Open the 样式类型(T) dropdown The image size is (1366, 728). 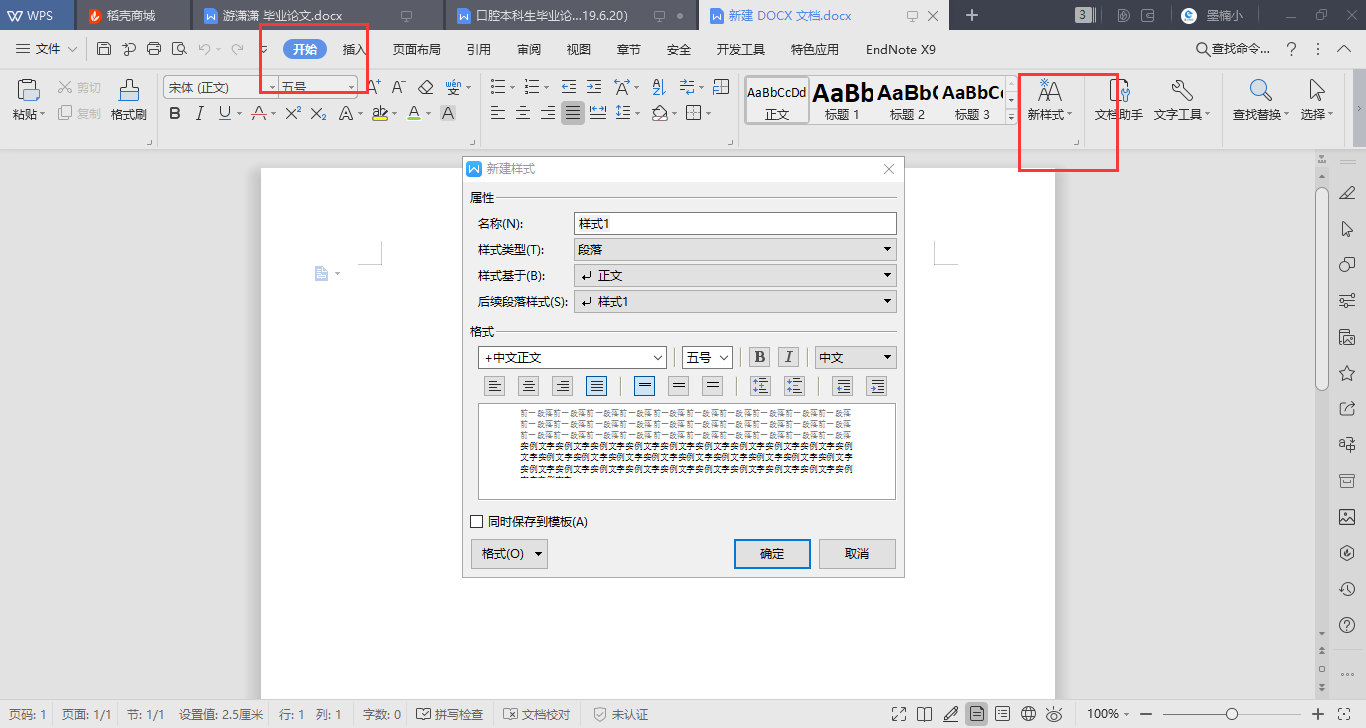point(735,249)
